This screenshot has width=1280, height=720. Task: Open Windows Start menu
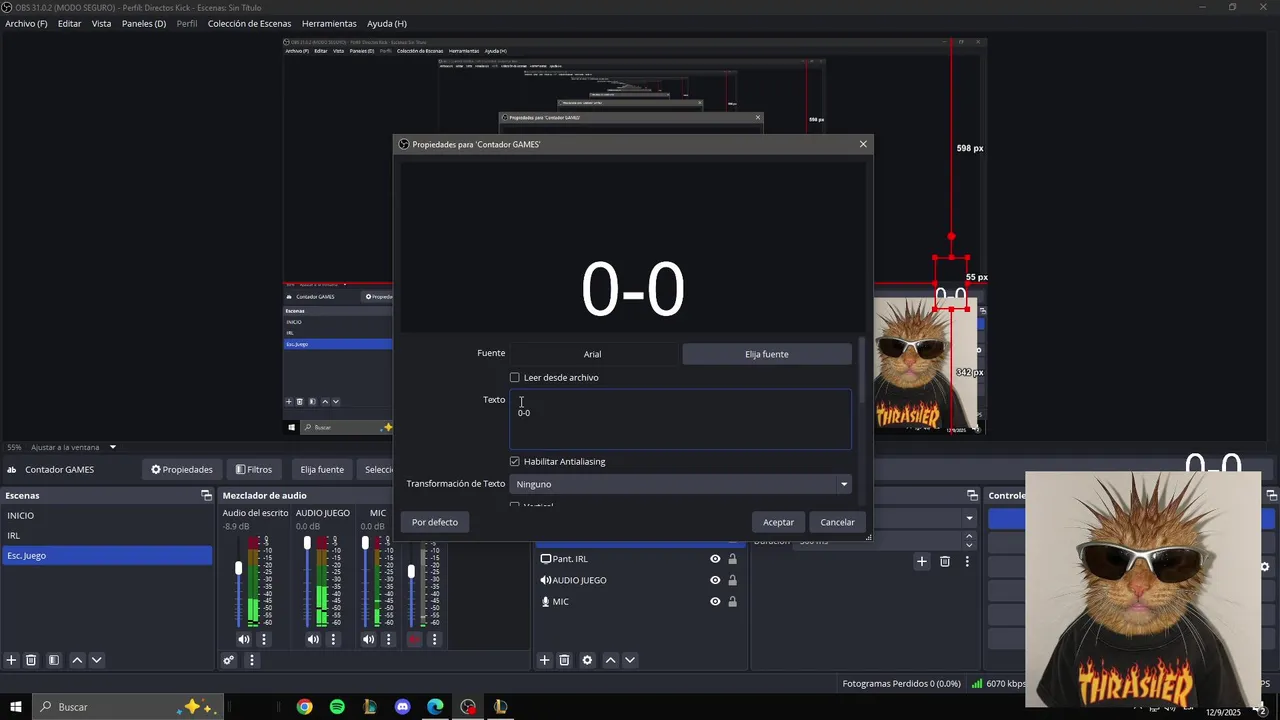pos(16,707)
